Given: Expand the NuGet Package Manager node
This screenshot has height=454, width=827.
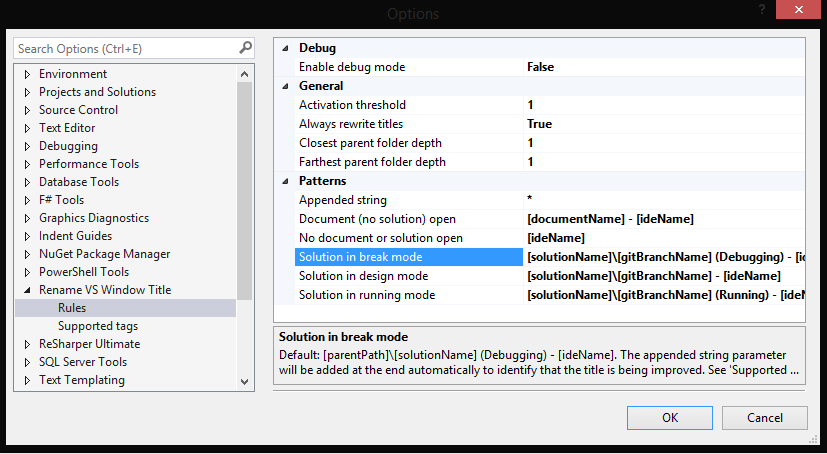Looking at the screenshot, I should 27,254.
